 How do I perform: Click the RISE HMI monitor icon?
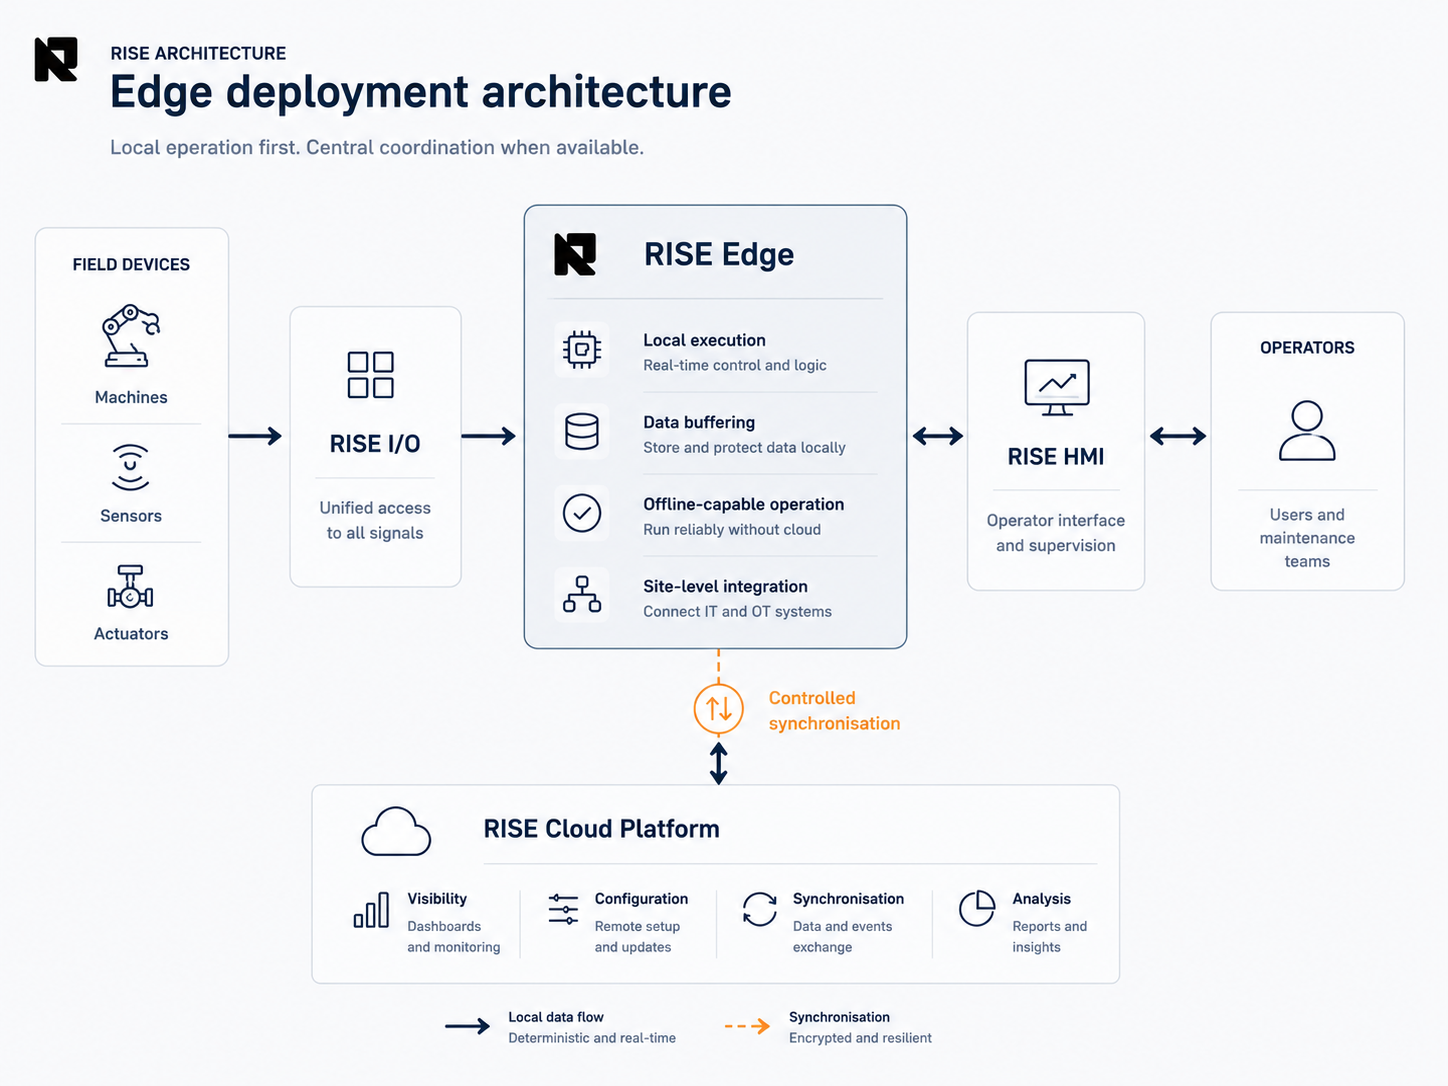[1057, 387]
